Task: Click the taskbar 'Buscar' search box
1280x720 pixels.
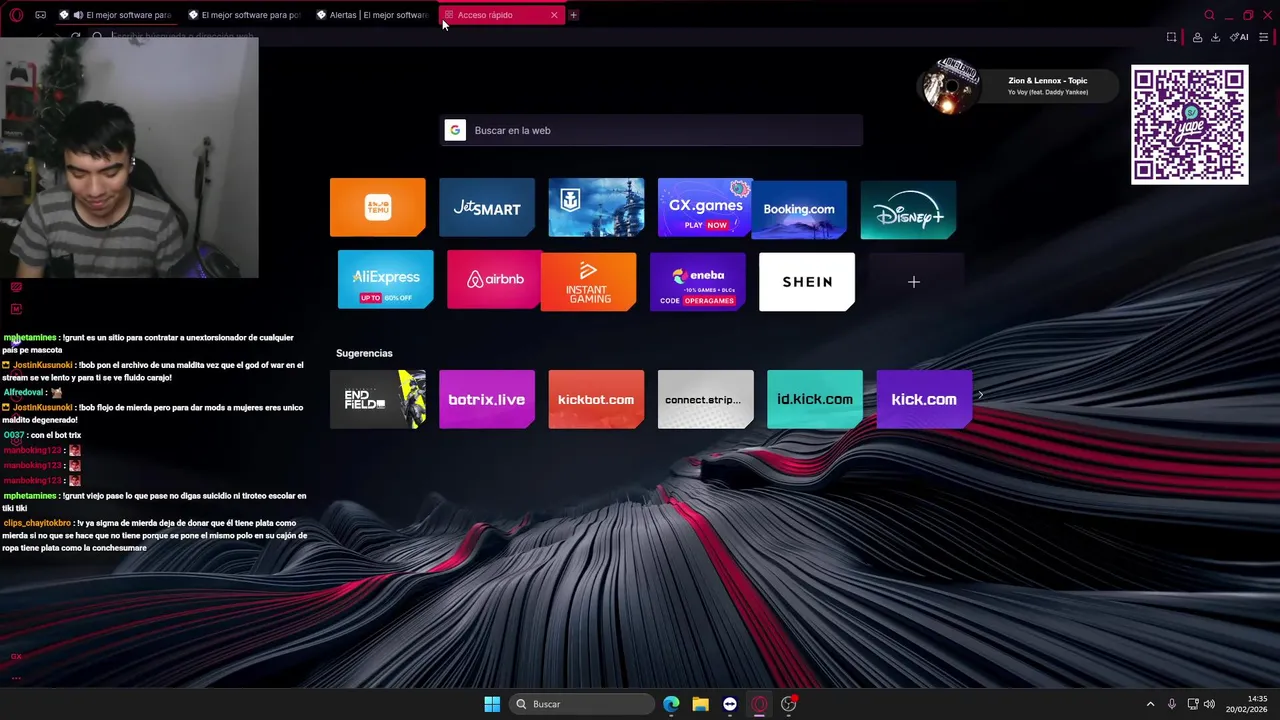Action: pyautogui.click(x=581, y=704)
